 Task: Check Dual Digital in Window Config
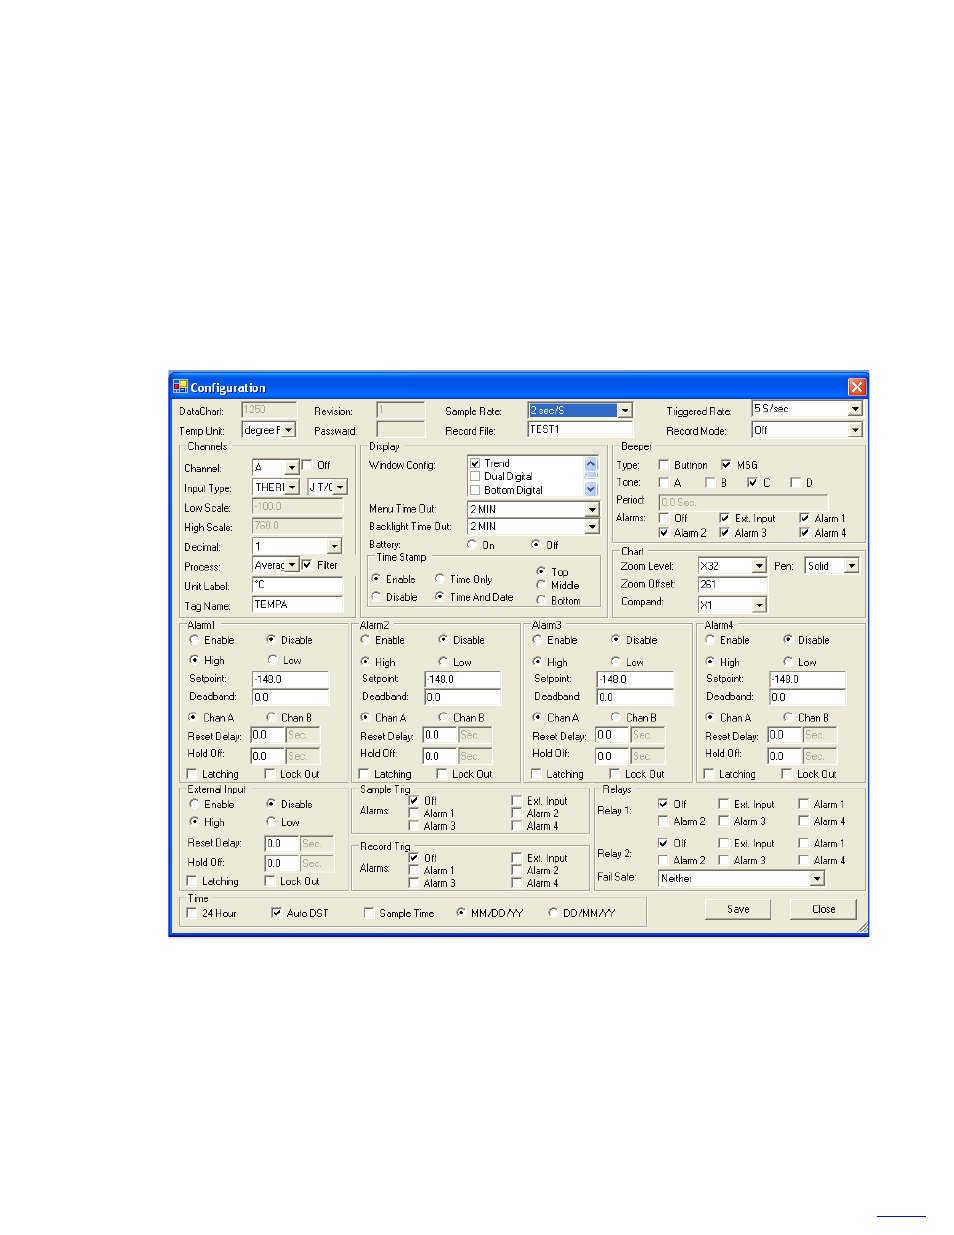(x=475, y=477)
